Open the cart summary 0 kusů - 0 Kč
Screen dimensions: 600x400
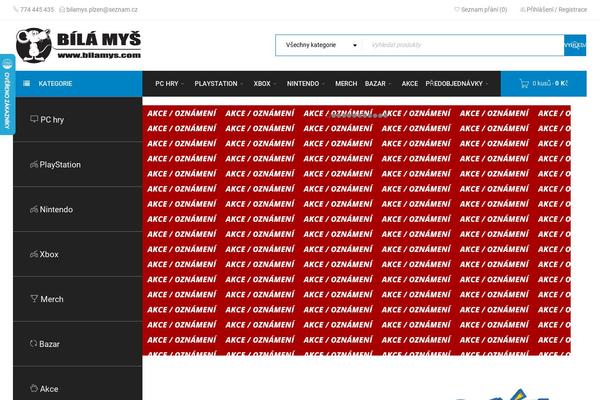[x=543, y=83]
